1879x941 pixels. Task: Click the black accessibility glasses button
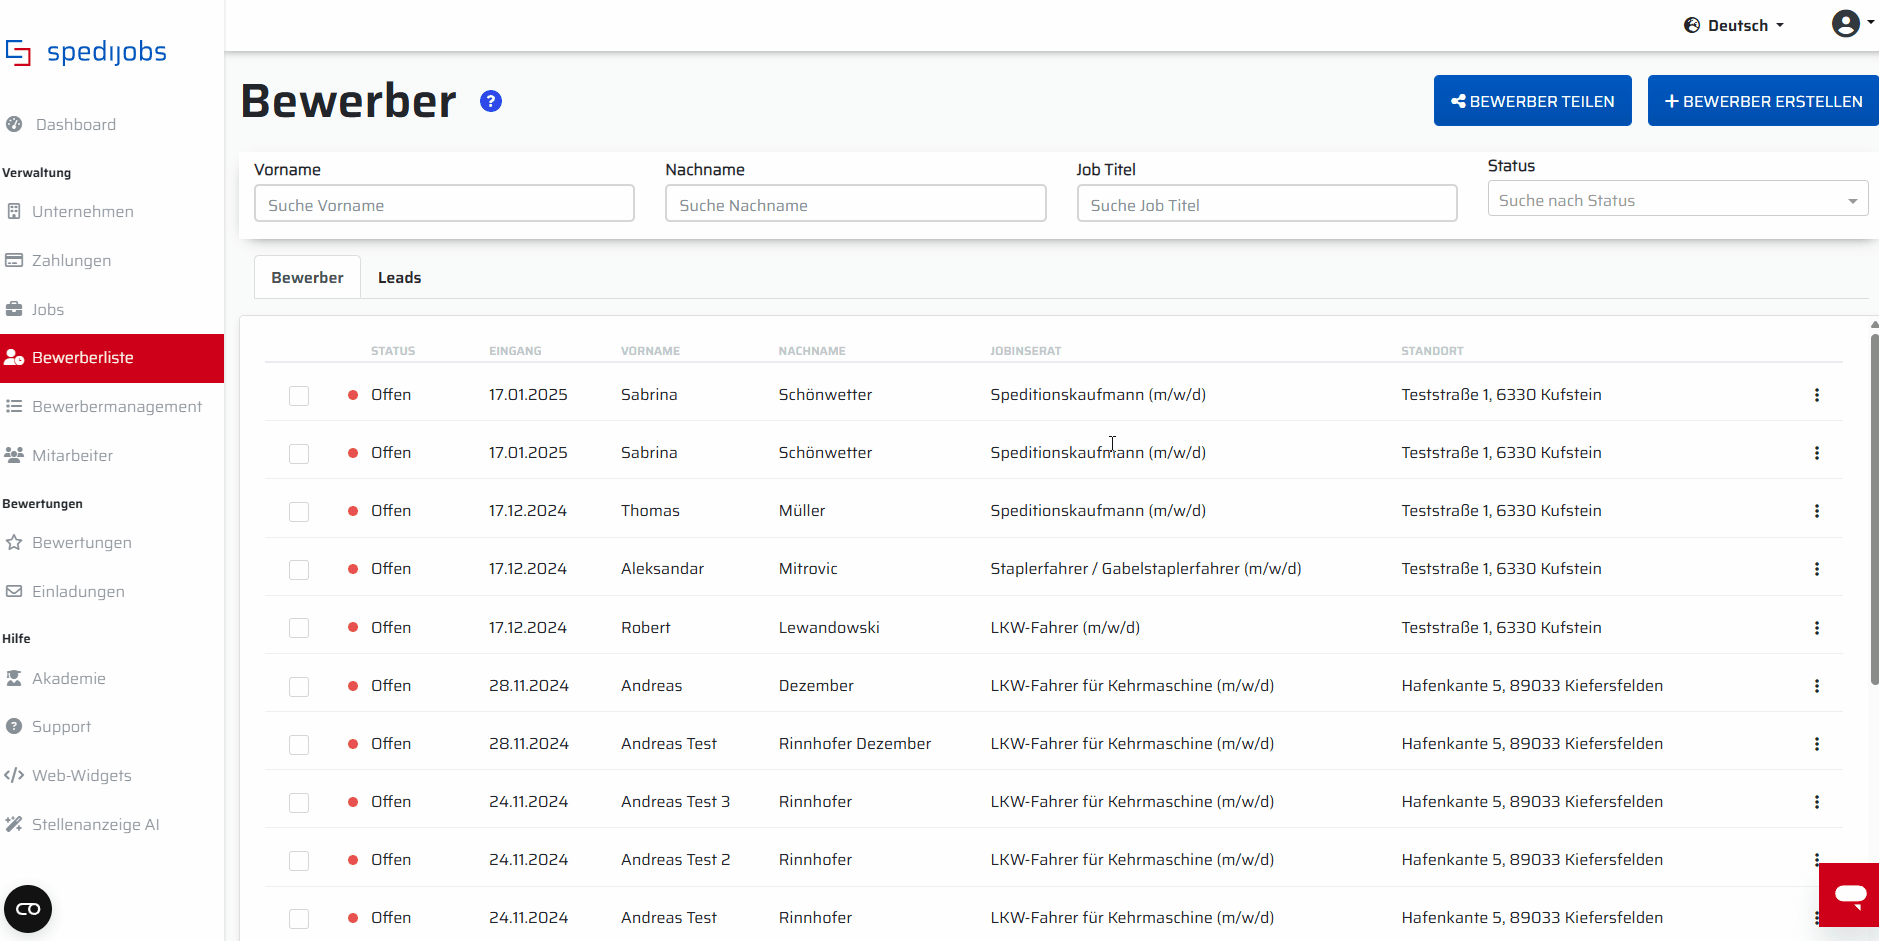tap(28, 909)
